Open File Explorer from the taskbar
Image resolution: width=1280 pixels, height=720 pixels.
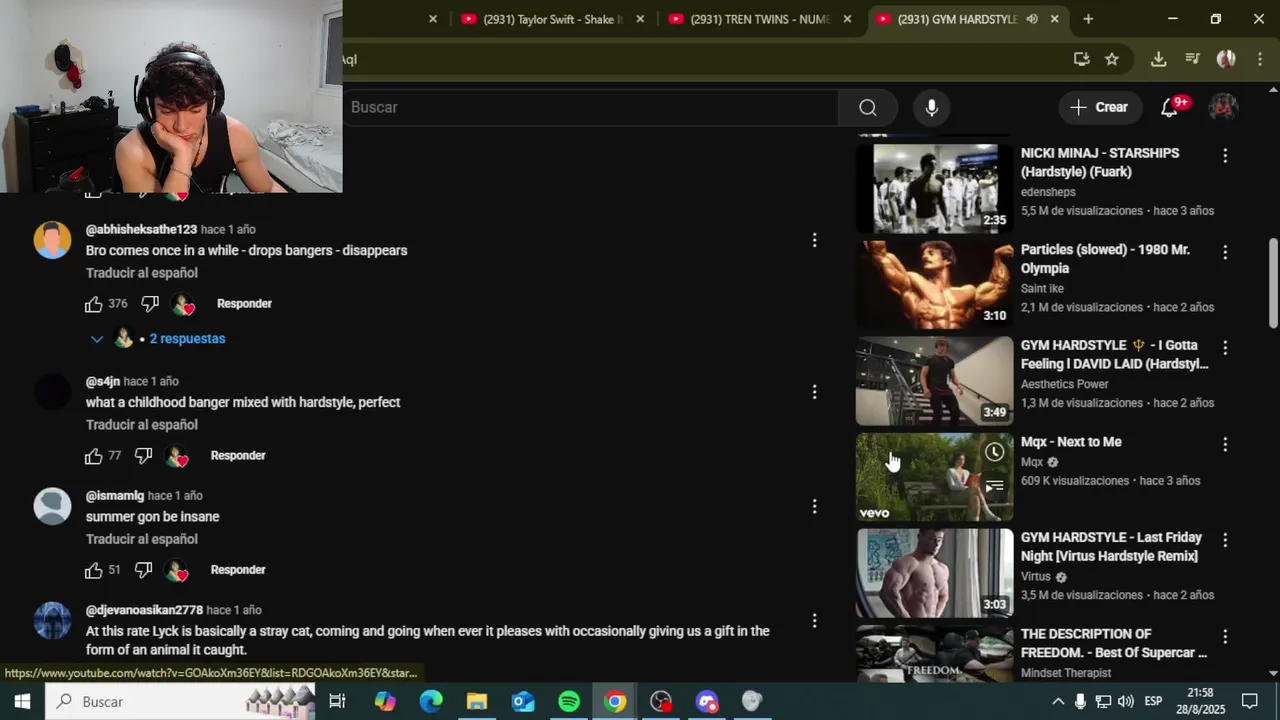pyautogui.click(x=476, y=701)
